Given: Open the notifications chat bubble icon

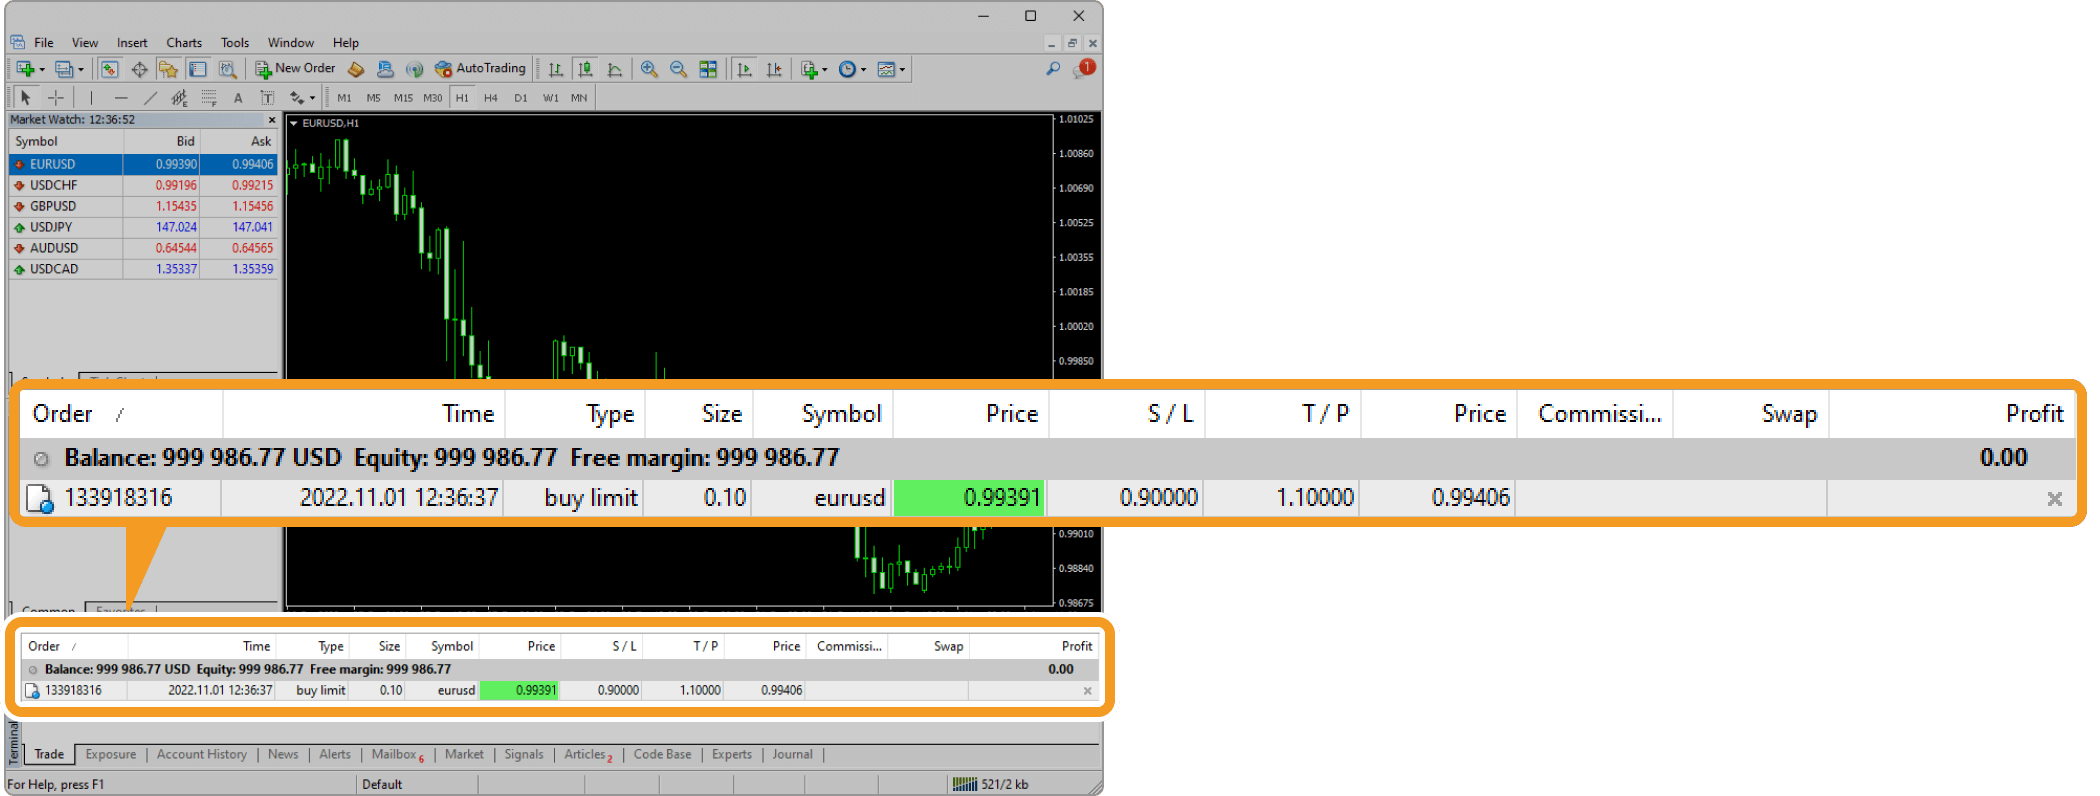Looking at the screenshot, I should coord(1084,68).
